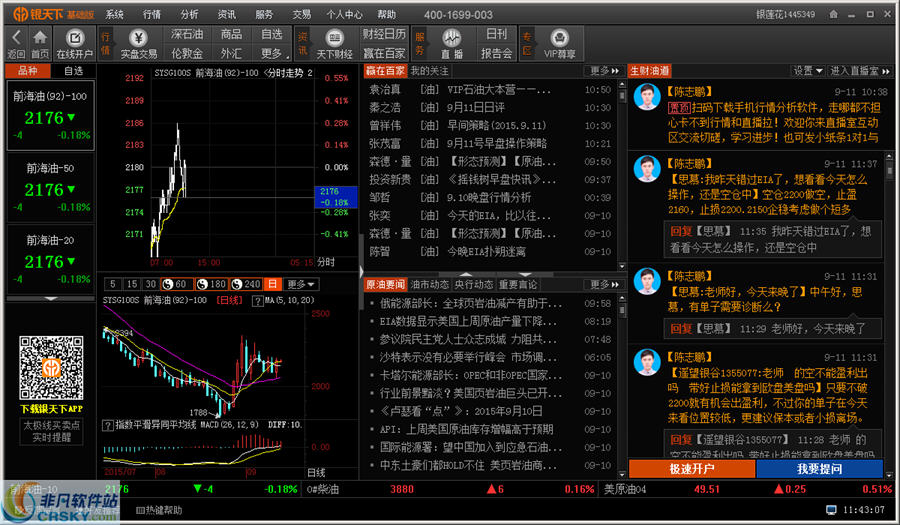Viewport: 900px width, 525px height.
Task: Open the 直播 live broadcast icon
Action: (x=452, y=38)
